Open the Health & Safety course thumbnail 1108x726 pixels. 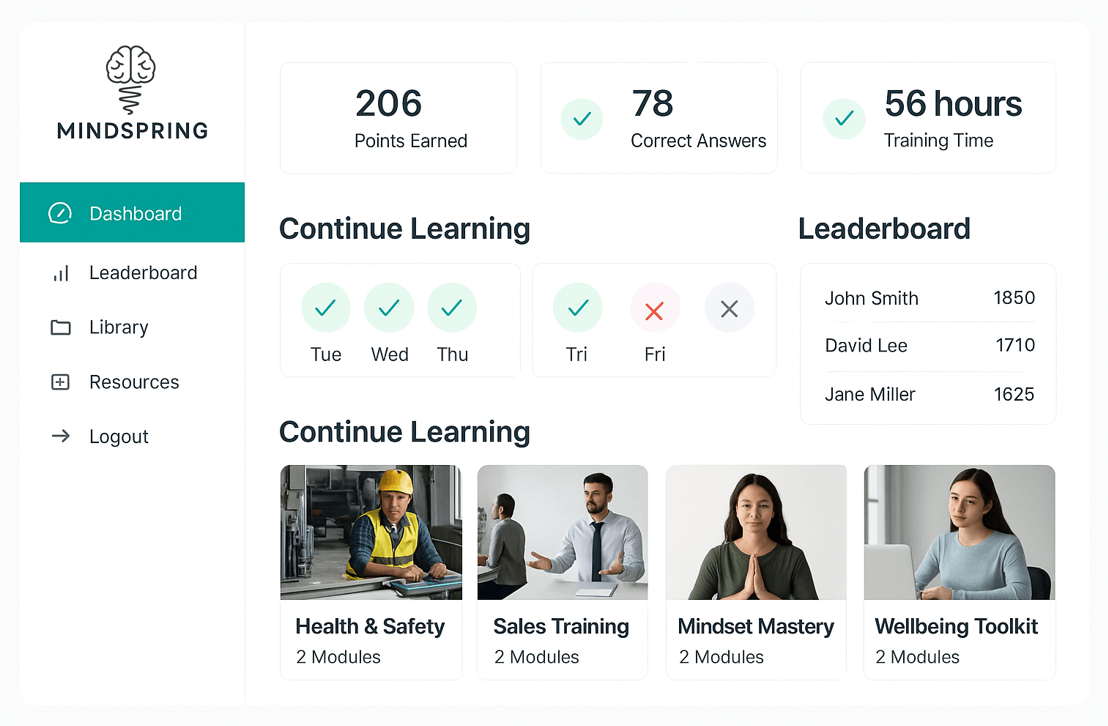pyautogui.click(x=371, y=532)
